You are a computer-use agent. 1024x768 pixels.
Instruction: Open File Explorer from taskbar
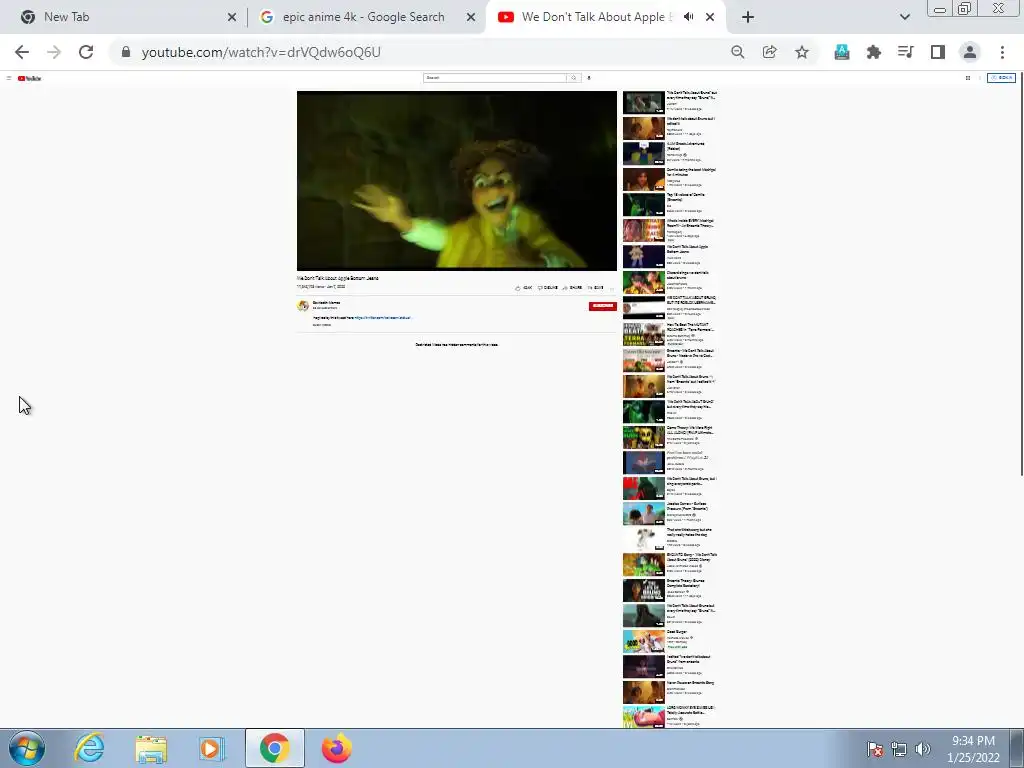pyautogui.click(x=151, y=748)
